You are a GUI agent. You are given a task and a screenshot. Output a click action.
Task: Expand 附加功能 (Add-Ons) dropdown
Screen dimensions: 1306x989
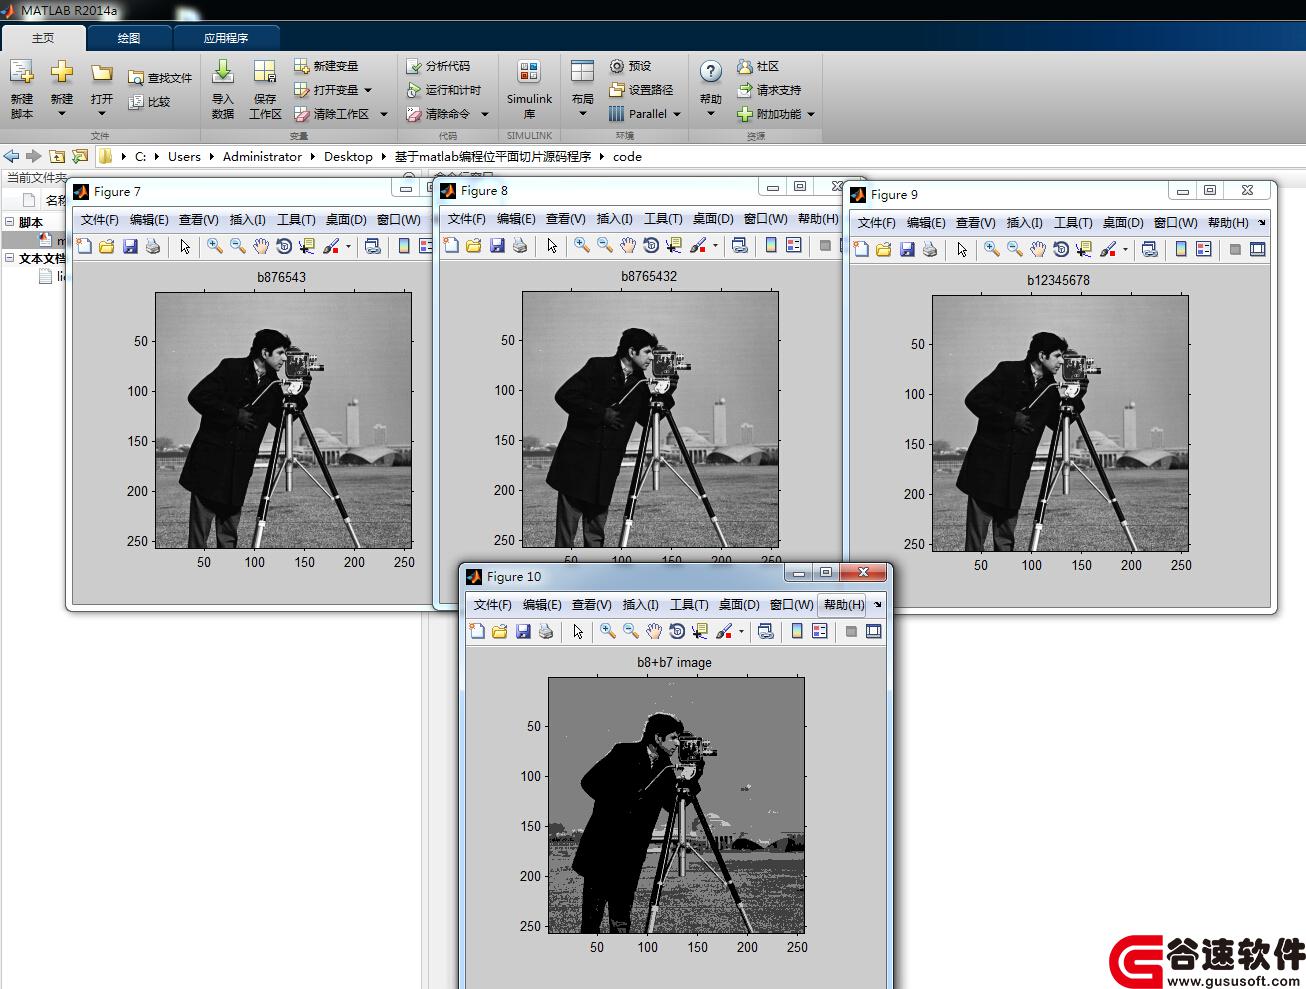pos(811,114)
